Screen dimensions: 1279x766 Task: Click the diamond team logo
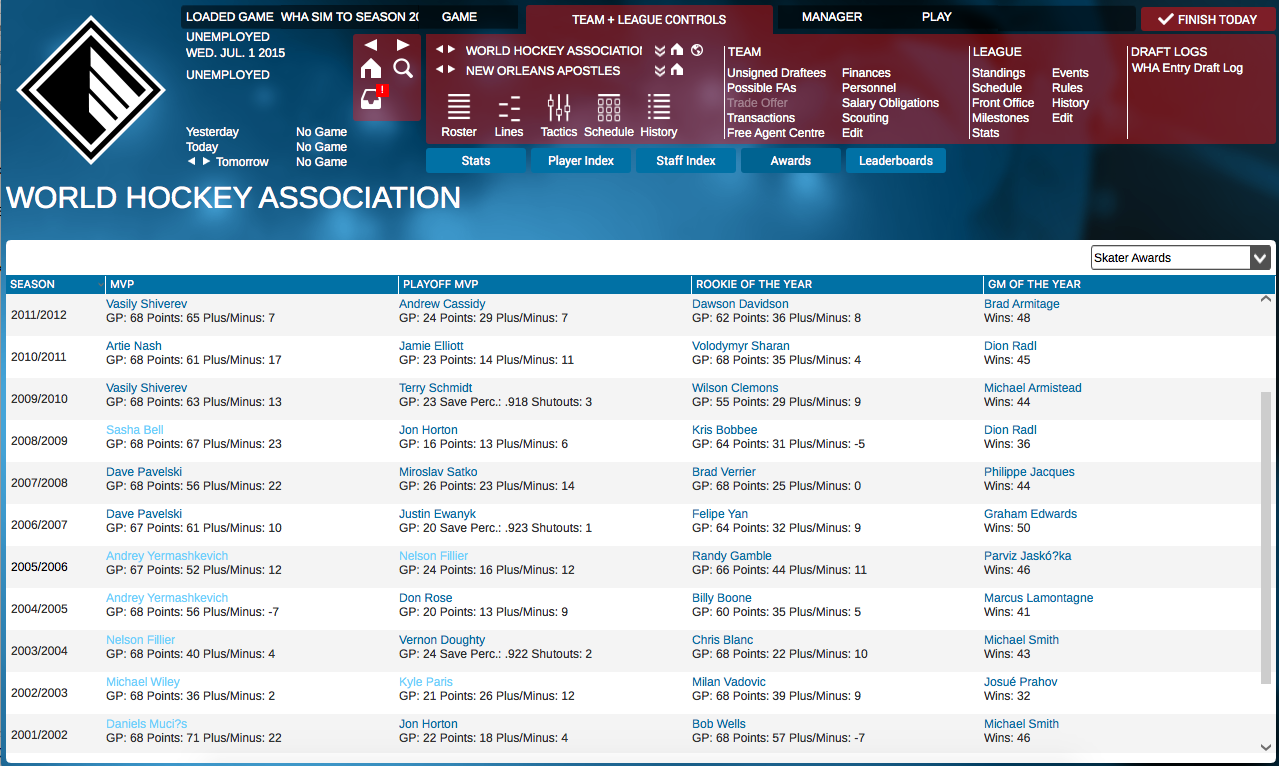click(x=92, y=90)
